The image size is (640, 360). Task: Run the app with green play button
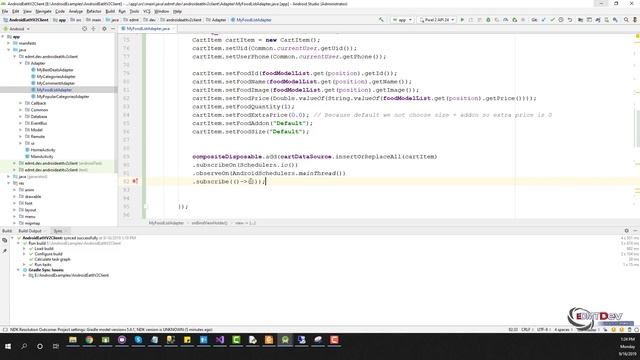462,20
